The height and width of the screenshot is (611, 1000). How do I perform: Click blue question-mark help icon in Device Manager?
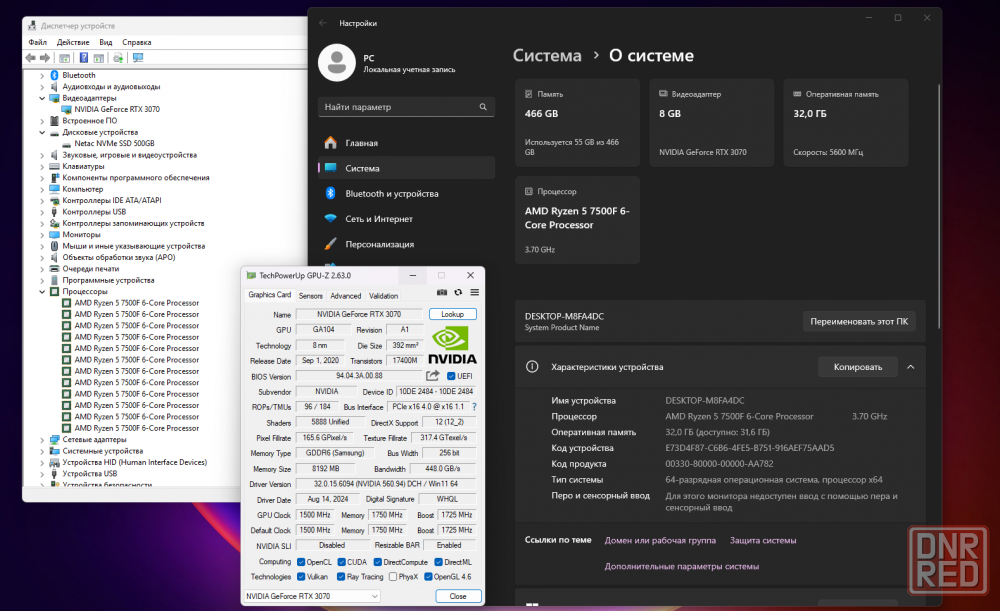tap(84, 58)
